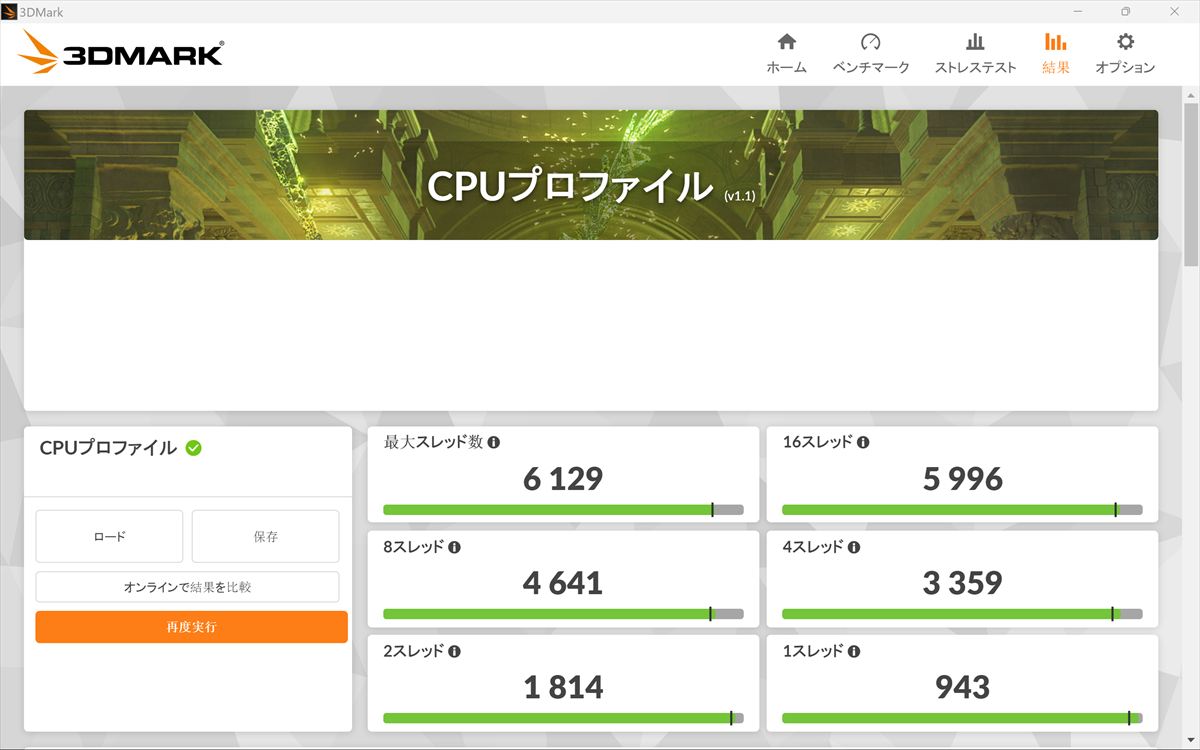Click the 4スレッド score progress bar
This screenshot has height=750, width=1200.
tap(962, 614)
